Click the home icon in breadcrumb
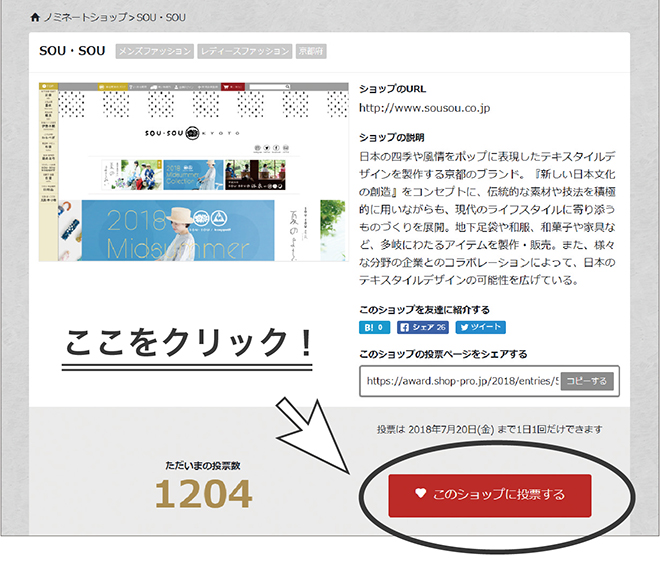Viewport: 660px width, 565px height. 35,17
